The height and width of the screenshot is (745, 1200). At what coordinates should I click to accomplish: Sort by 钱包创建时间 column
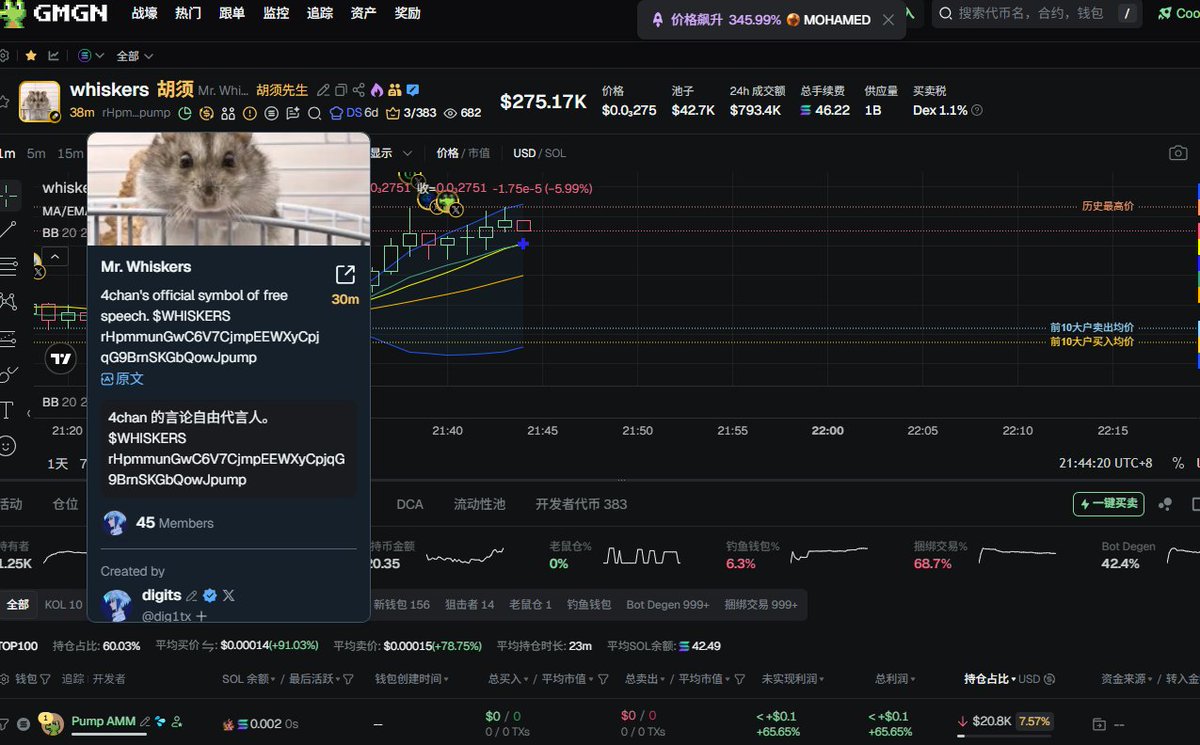pyautogui.click(x=411, y=679)
